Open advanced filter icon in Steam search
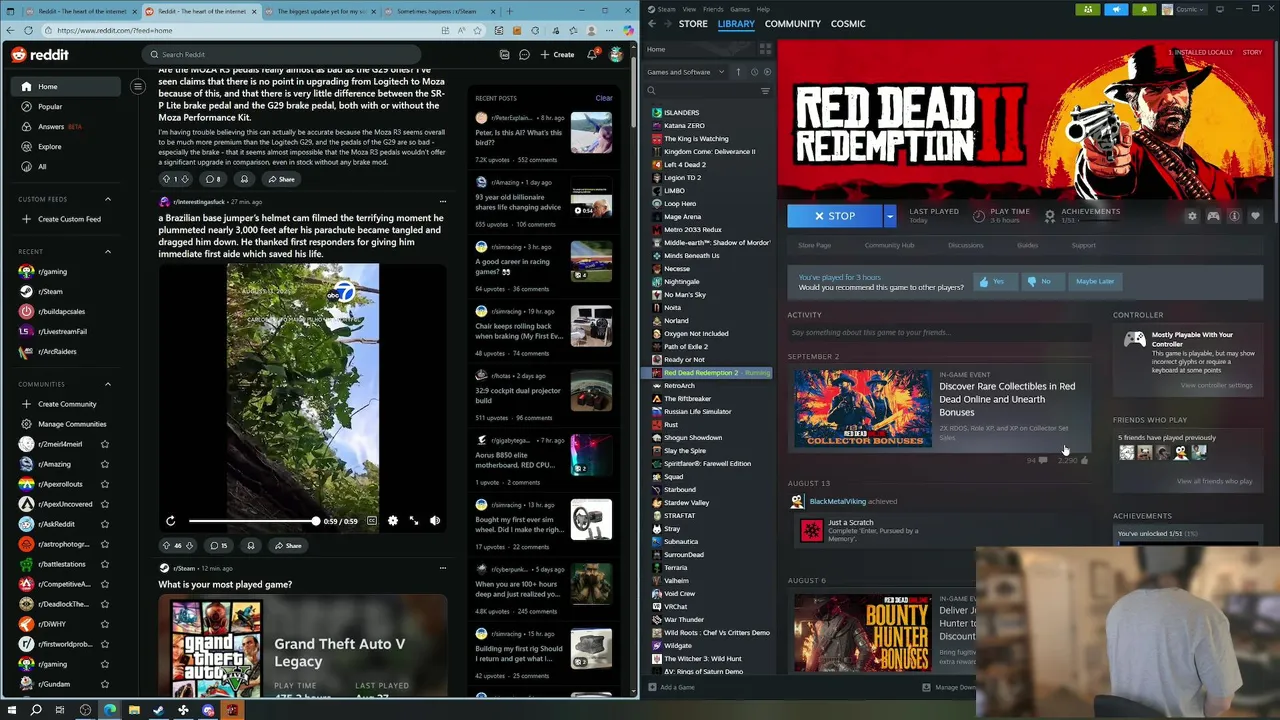The height and width of the screenshot is (720, 1280). 765,91
